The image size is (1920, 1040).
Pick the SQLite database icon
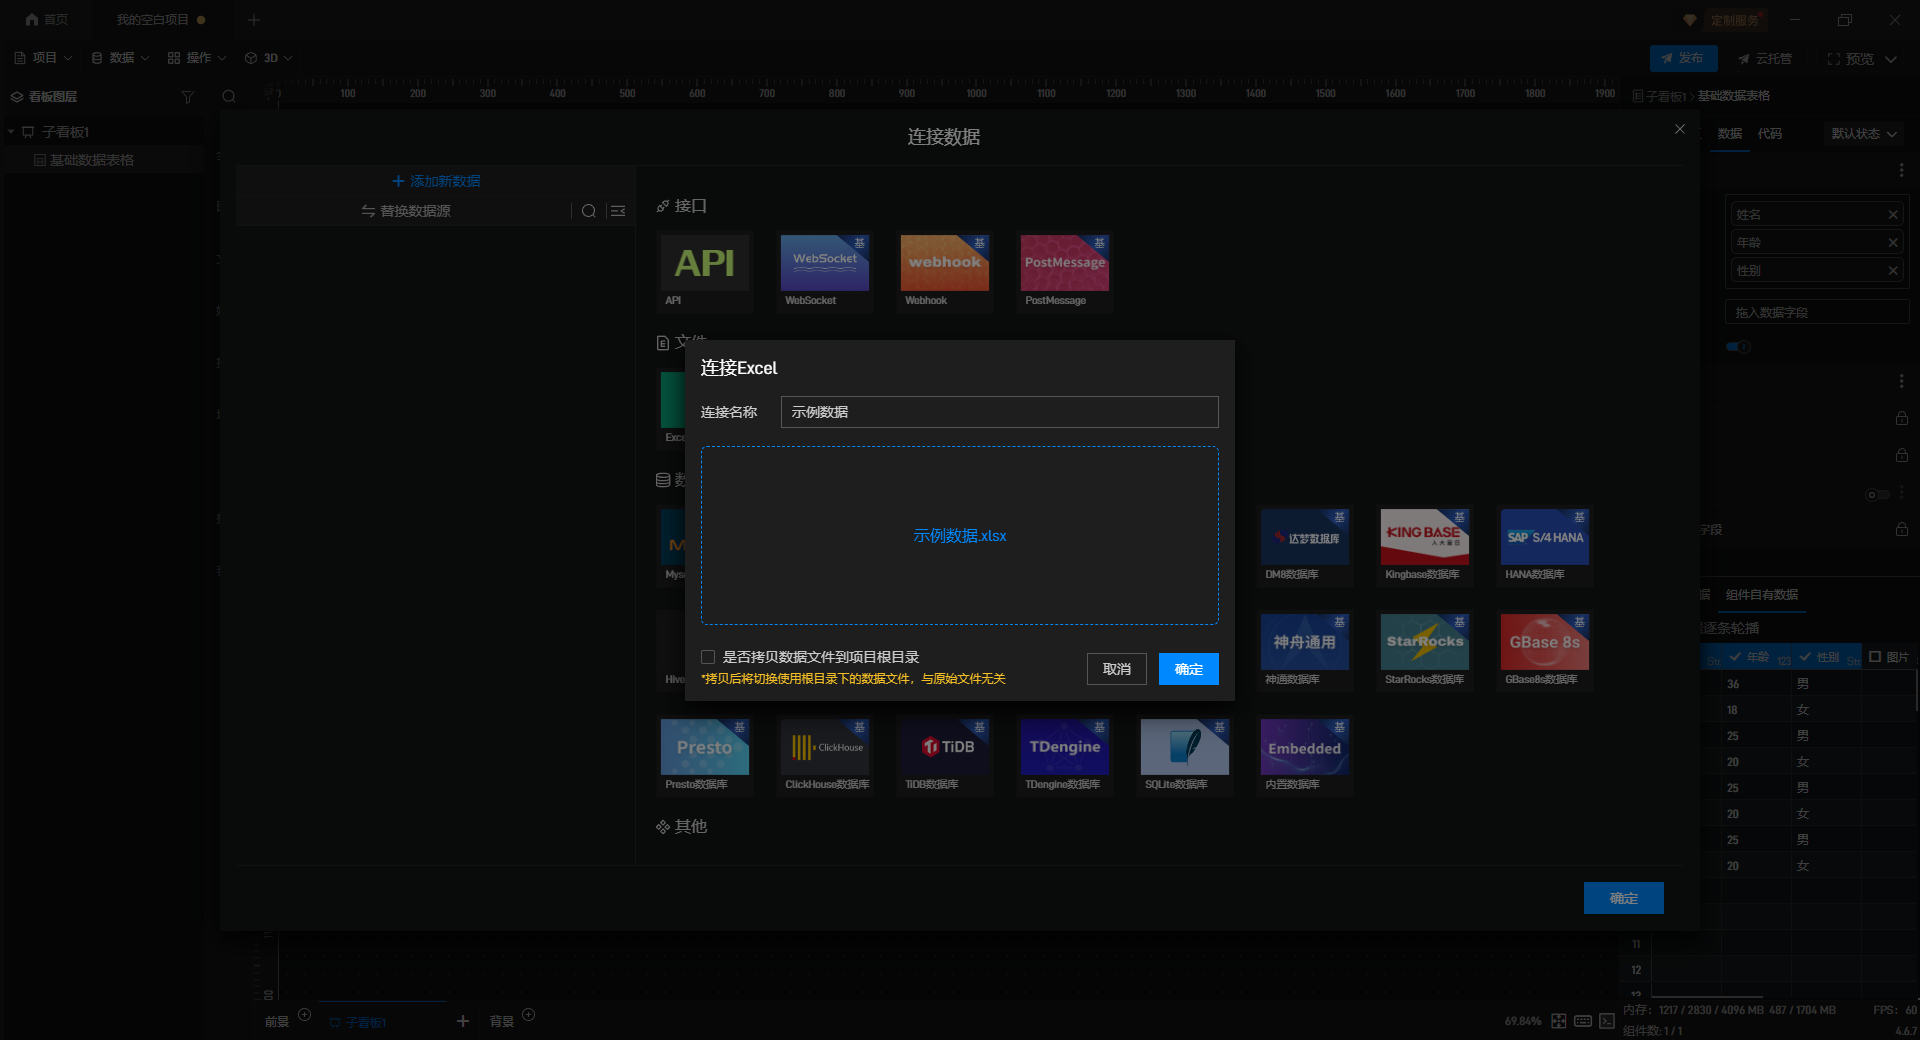tap(1184, 747)
